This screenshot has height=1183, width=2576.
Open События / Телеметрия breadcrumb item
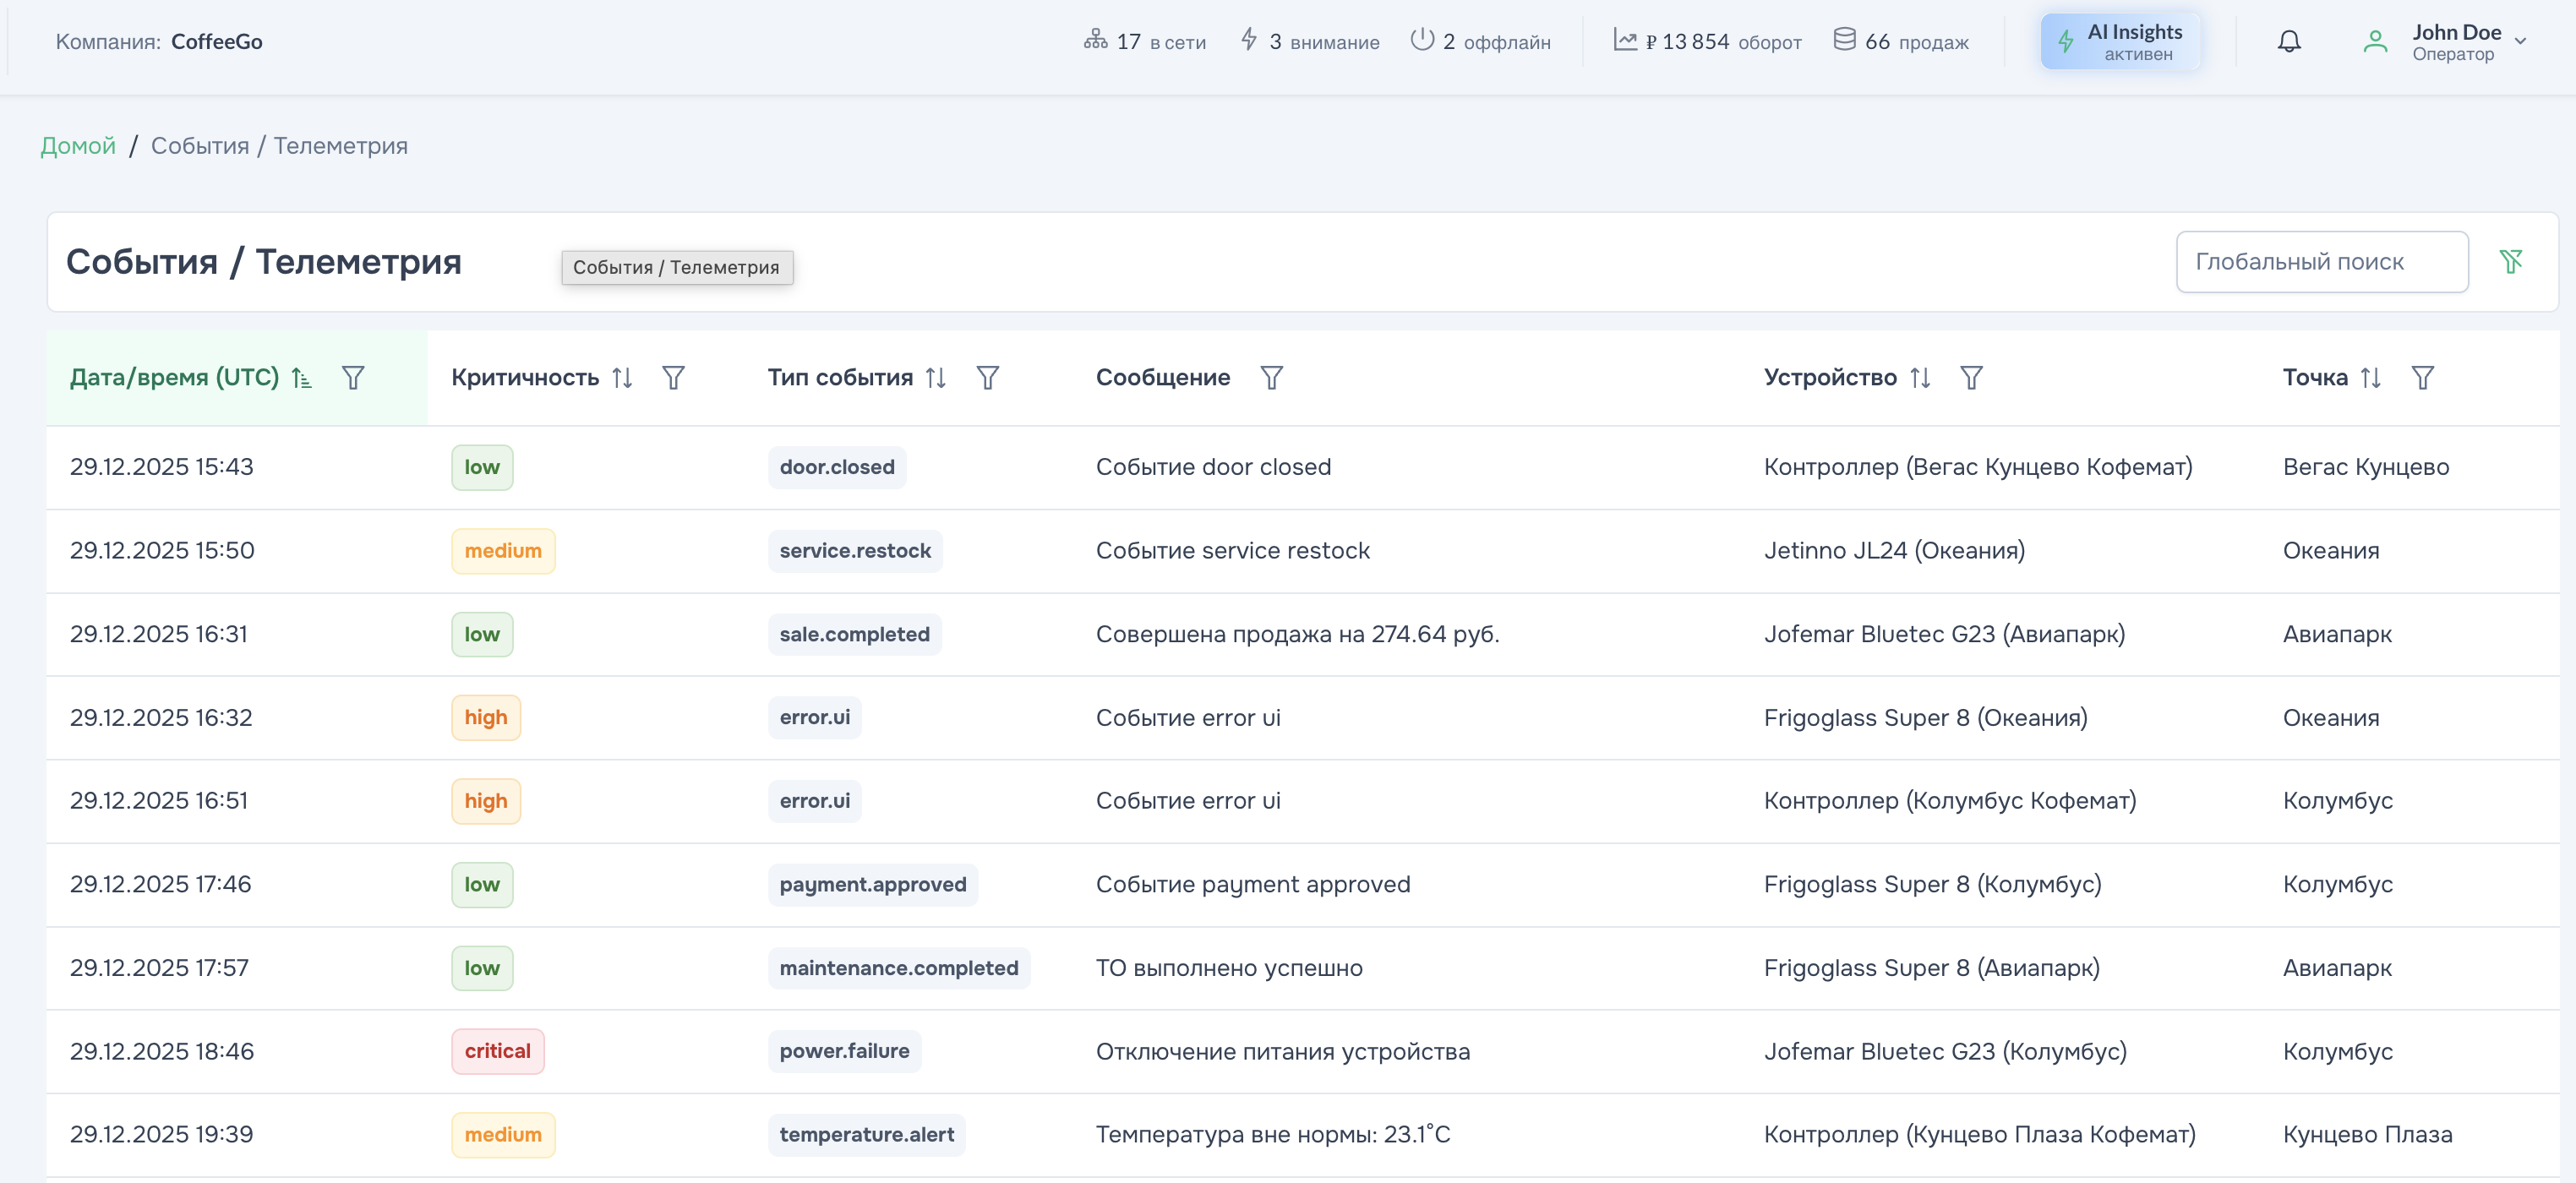(279, 146)
